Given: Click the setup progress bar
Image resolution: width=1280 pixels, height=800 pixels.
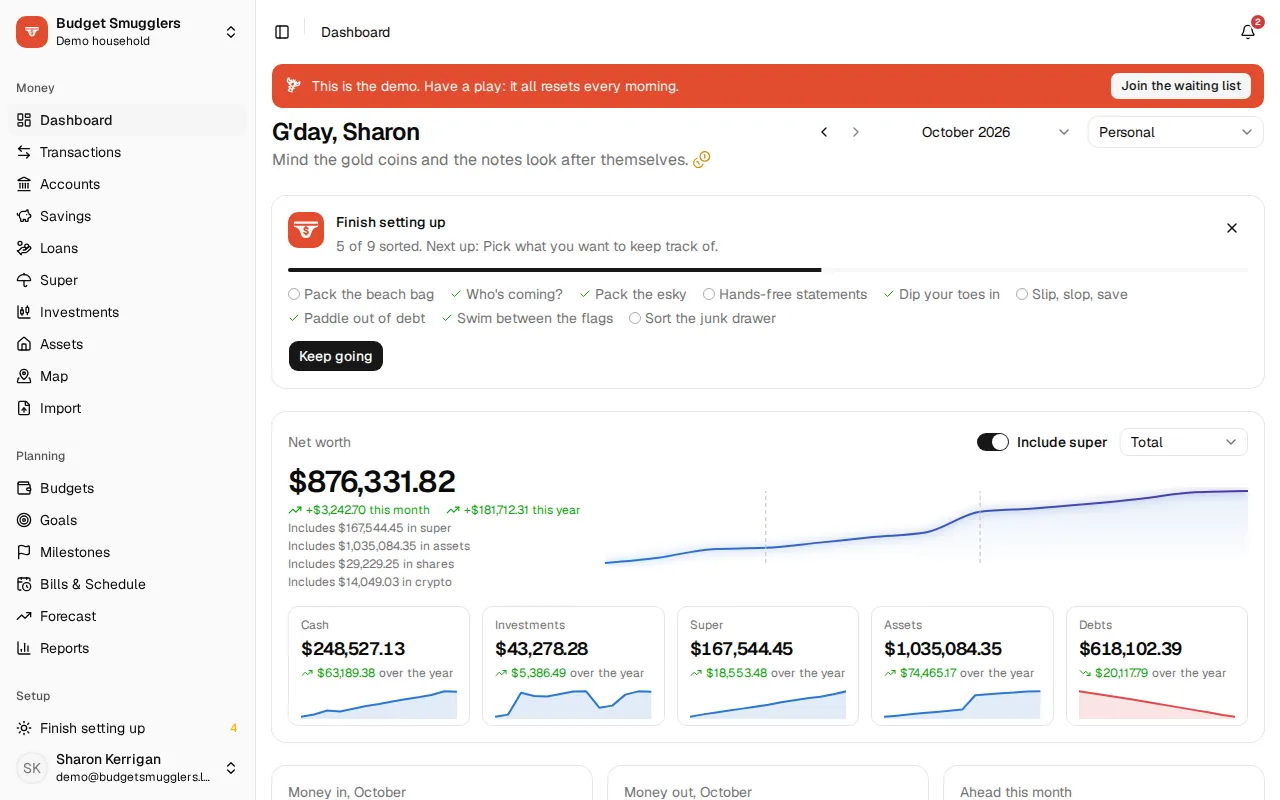Looking at the screenshot, I should (x=768, y=270).
